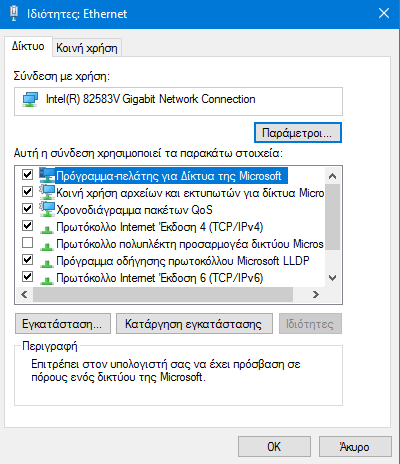Uncheck the TCP/IPv6 protocol checkbox
Viewport: 400px width, 464px height.
click(27, 277)
